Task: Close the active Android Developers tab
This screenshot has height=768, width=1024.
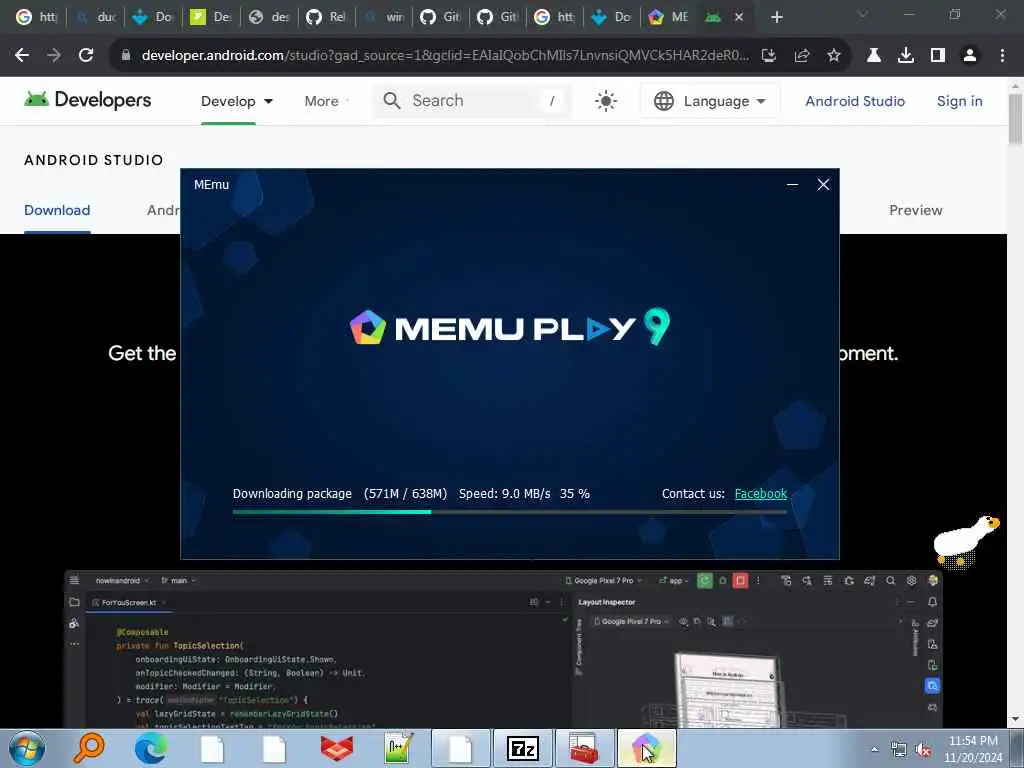Action: (739, 17)
